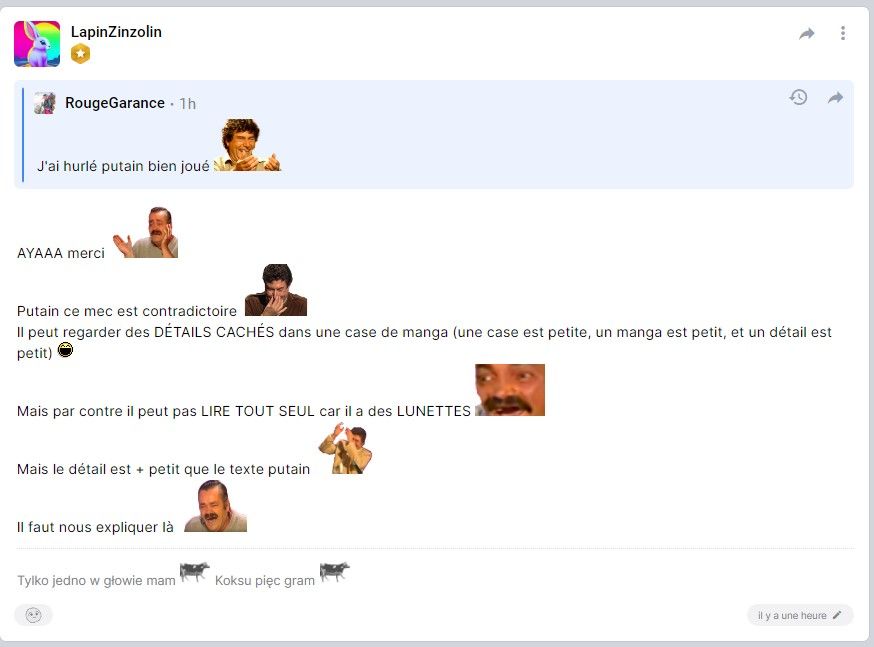The image size is (874, 647).
Task: Open RougeGarance's small avatar in the quote
Action: [x=45, y=103]
